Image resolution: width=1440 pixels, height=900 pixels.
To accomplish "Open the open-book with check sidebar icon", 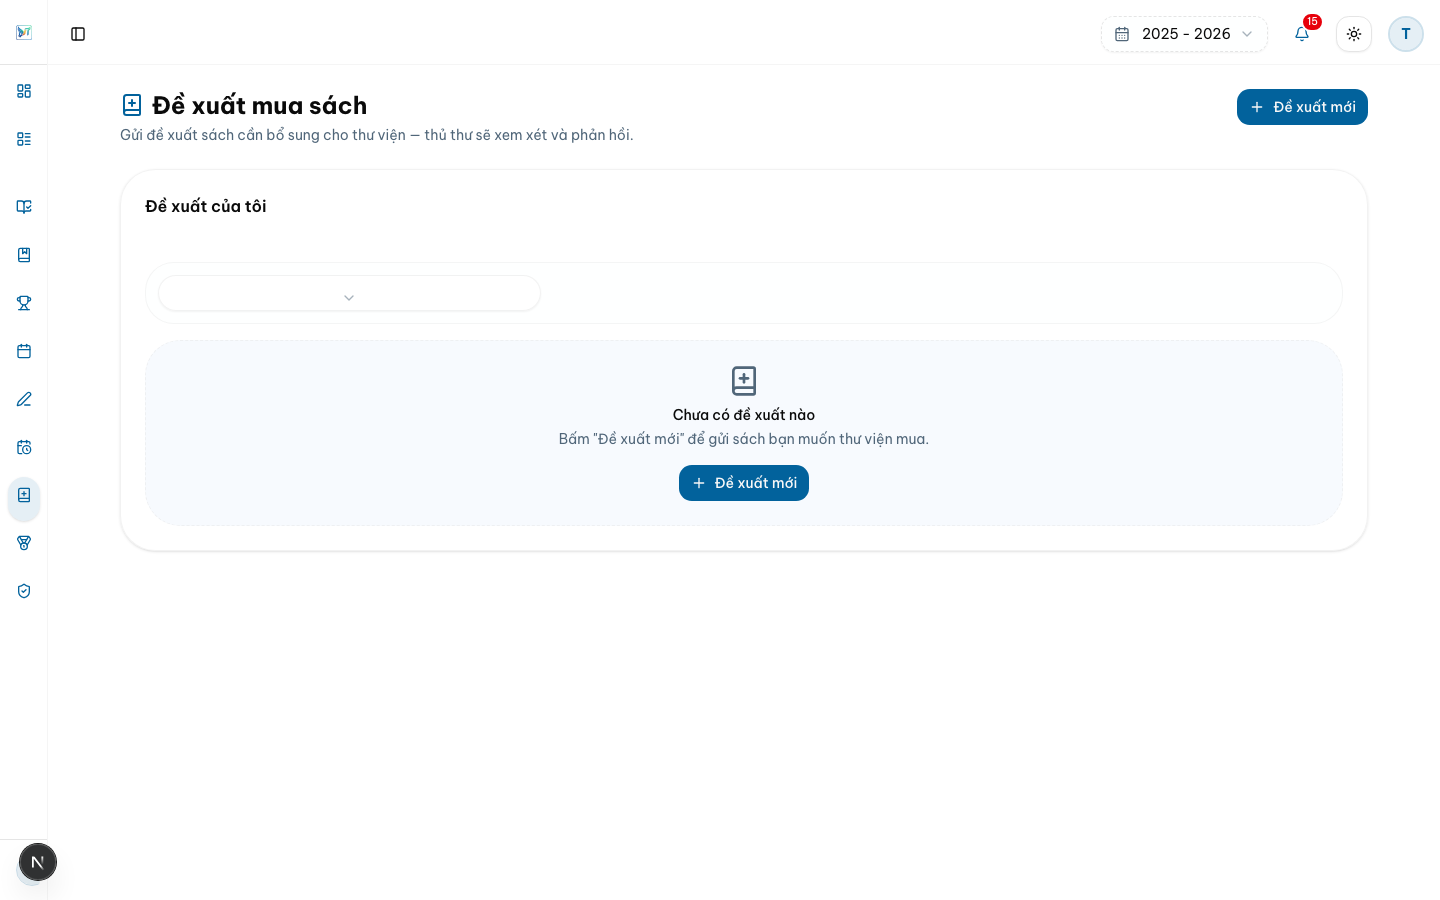I will [x=24, y=207].
